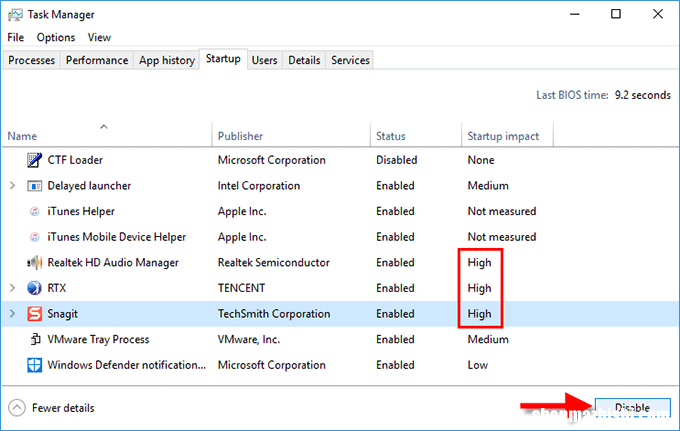Click the TENCENT publisher cell
Screen dimensions: 680x431
tap(241, 288)
